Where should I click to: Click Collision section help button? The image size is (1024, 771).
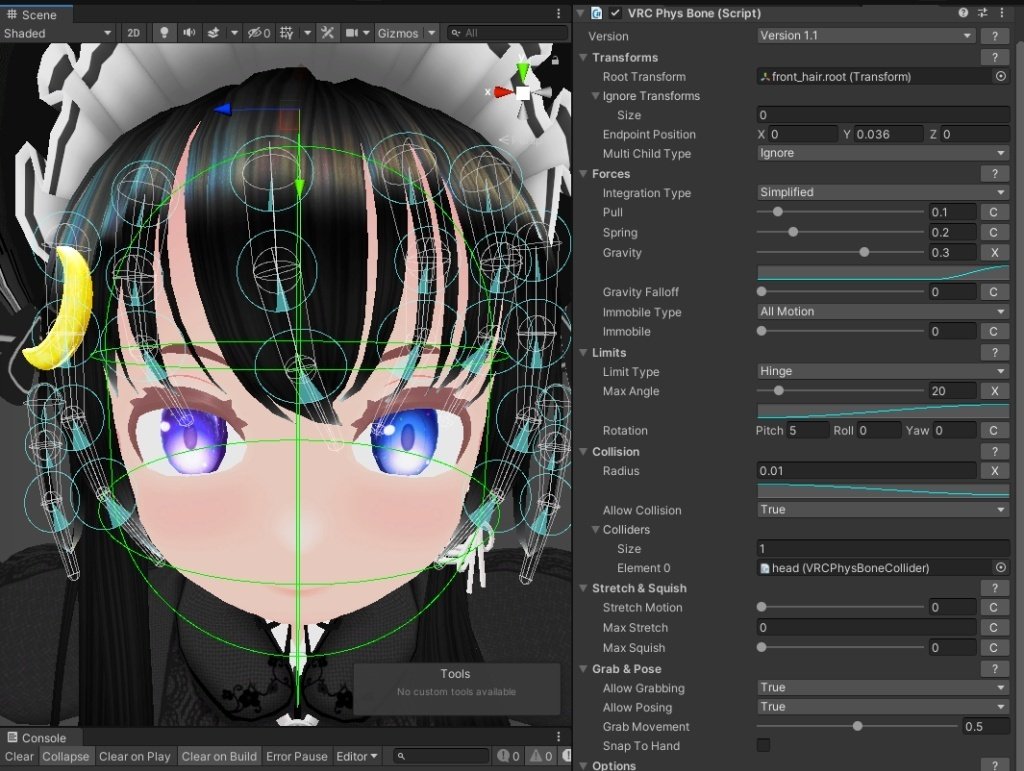pyautogui.click(x=995, y=452)
